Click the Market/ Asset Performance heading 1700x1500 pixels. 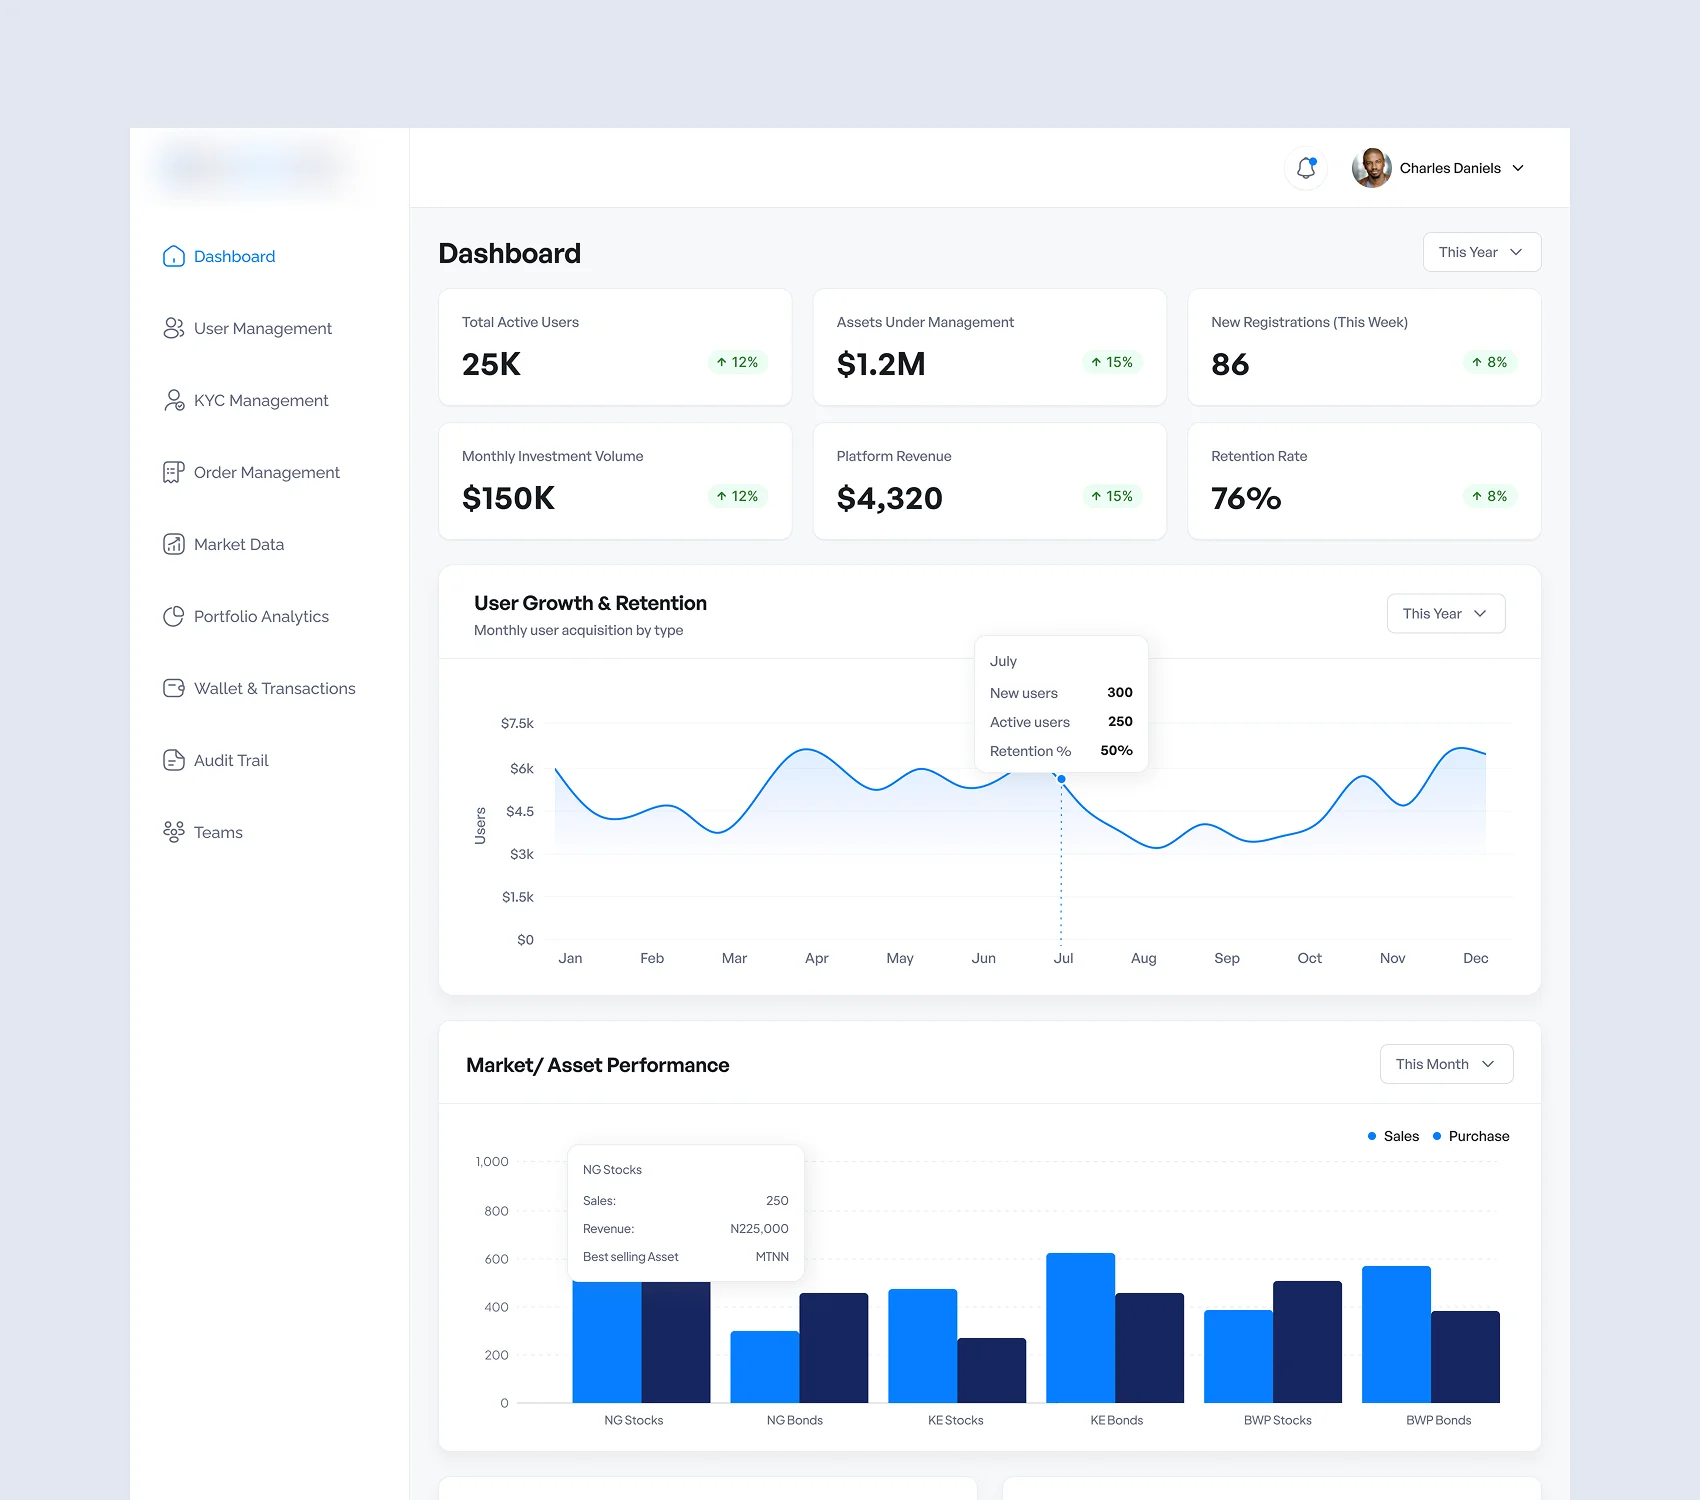[598, 1065]
